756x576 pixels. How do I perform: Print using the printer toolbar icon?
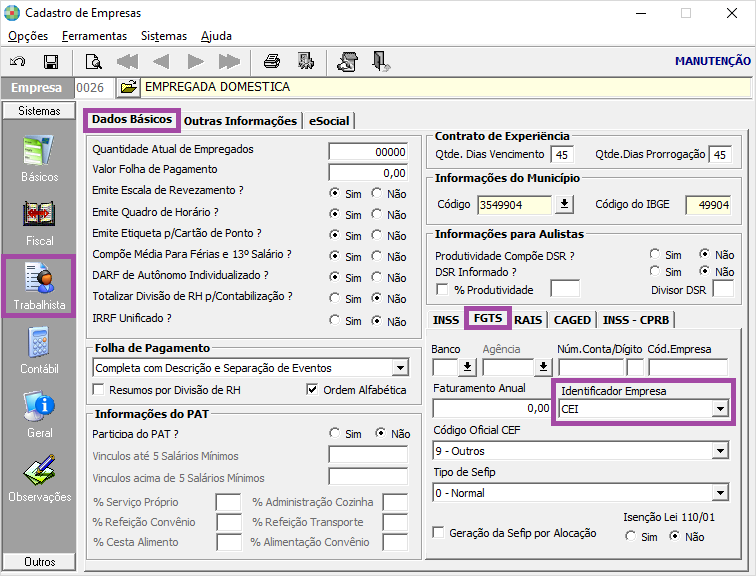coord(272,62)
